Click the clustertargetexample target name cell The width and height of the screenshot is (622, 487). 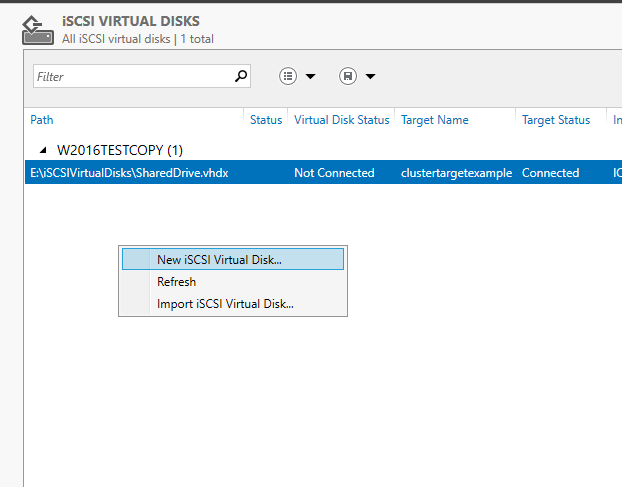(456, 173)
